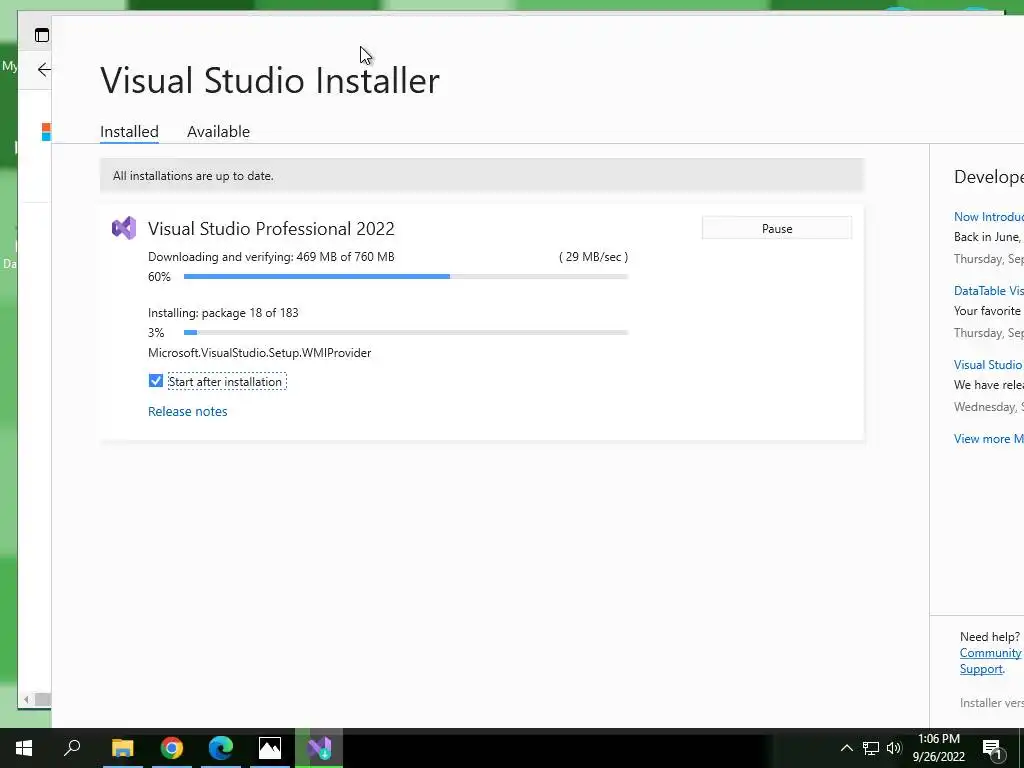
Task: Open Photos app from taskbar
Action: click(270, 748)
